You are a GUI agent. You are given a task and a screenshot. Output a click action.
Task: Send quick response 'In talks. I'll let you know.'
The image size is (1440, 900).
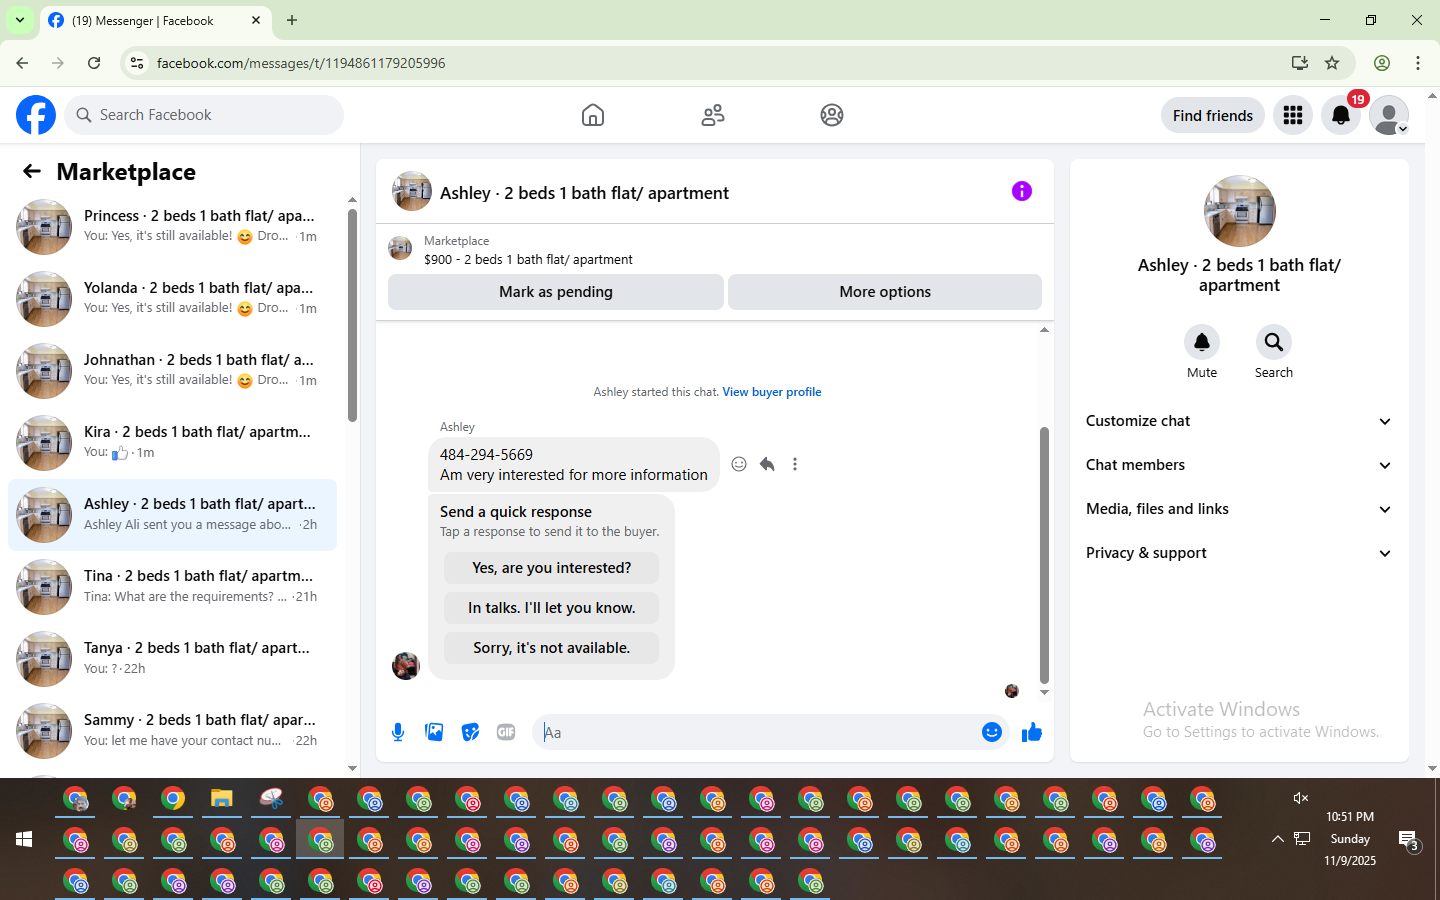[551, 608]
